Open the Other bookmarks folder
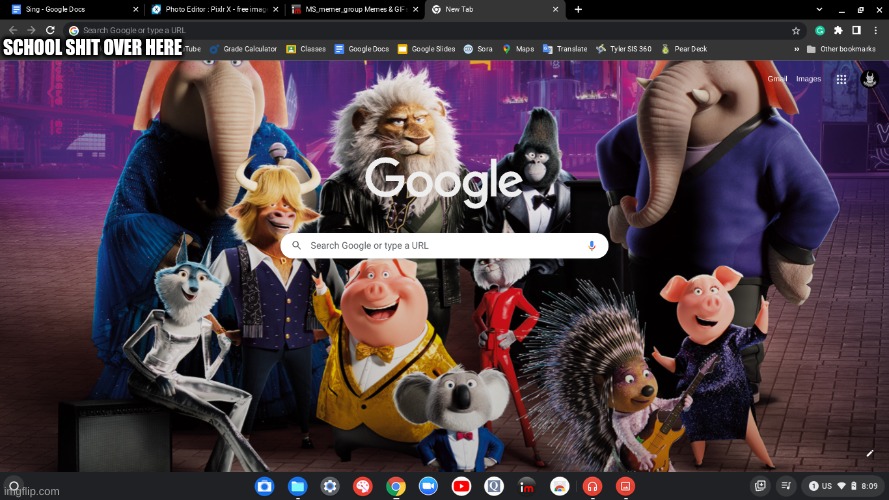Viewport: 889px width, 500px height. point(841,49)
